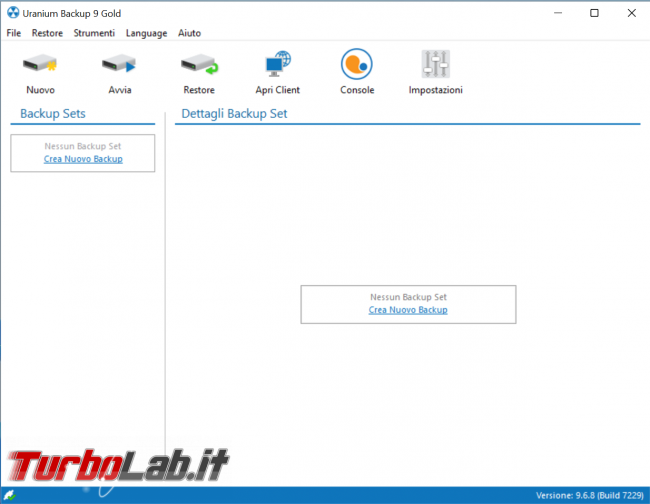Maximize the Uranium Backup window
Screen dimensions: 650x504
point(594,13)
